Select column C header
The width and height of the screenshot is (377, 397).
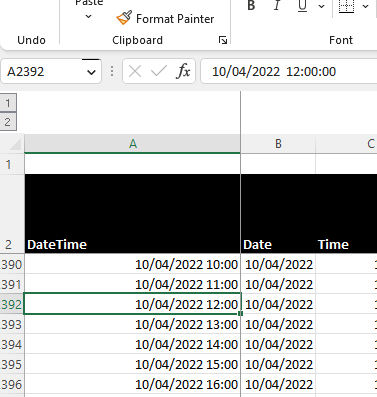[347, 144]
